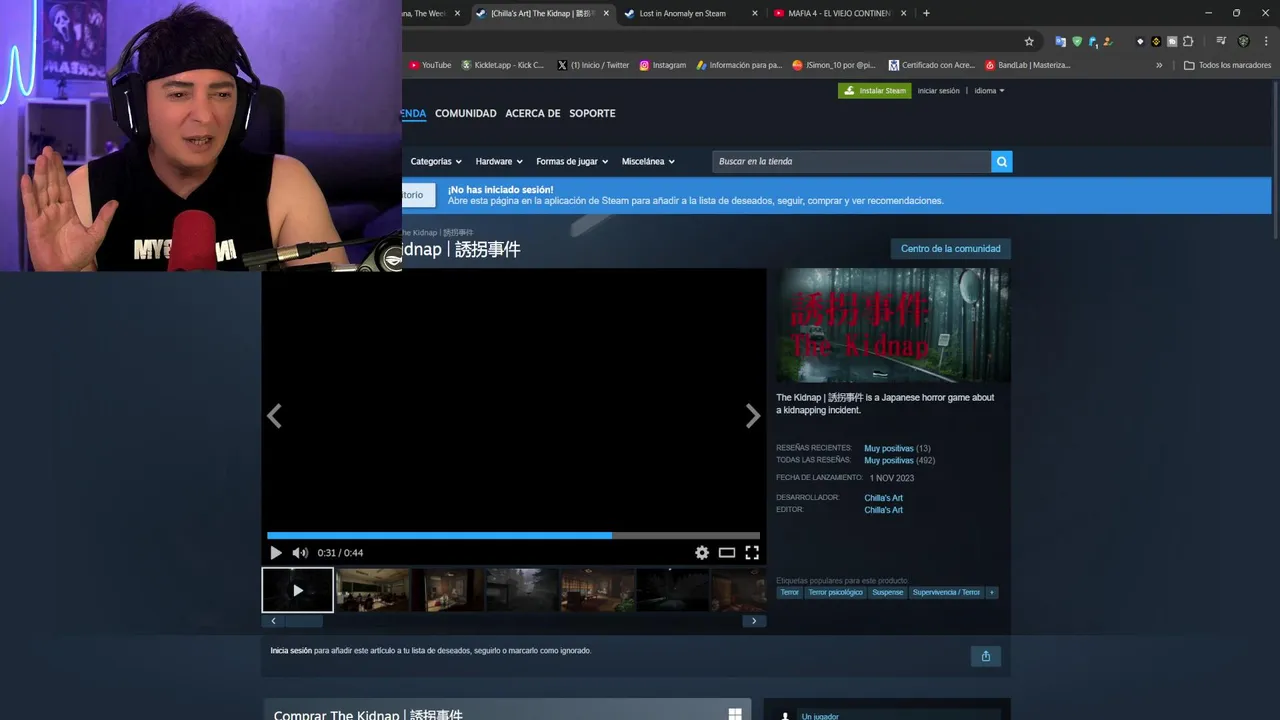Open developer Chilla's Art link
1280x720 pixels.
tap(883, 498)
